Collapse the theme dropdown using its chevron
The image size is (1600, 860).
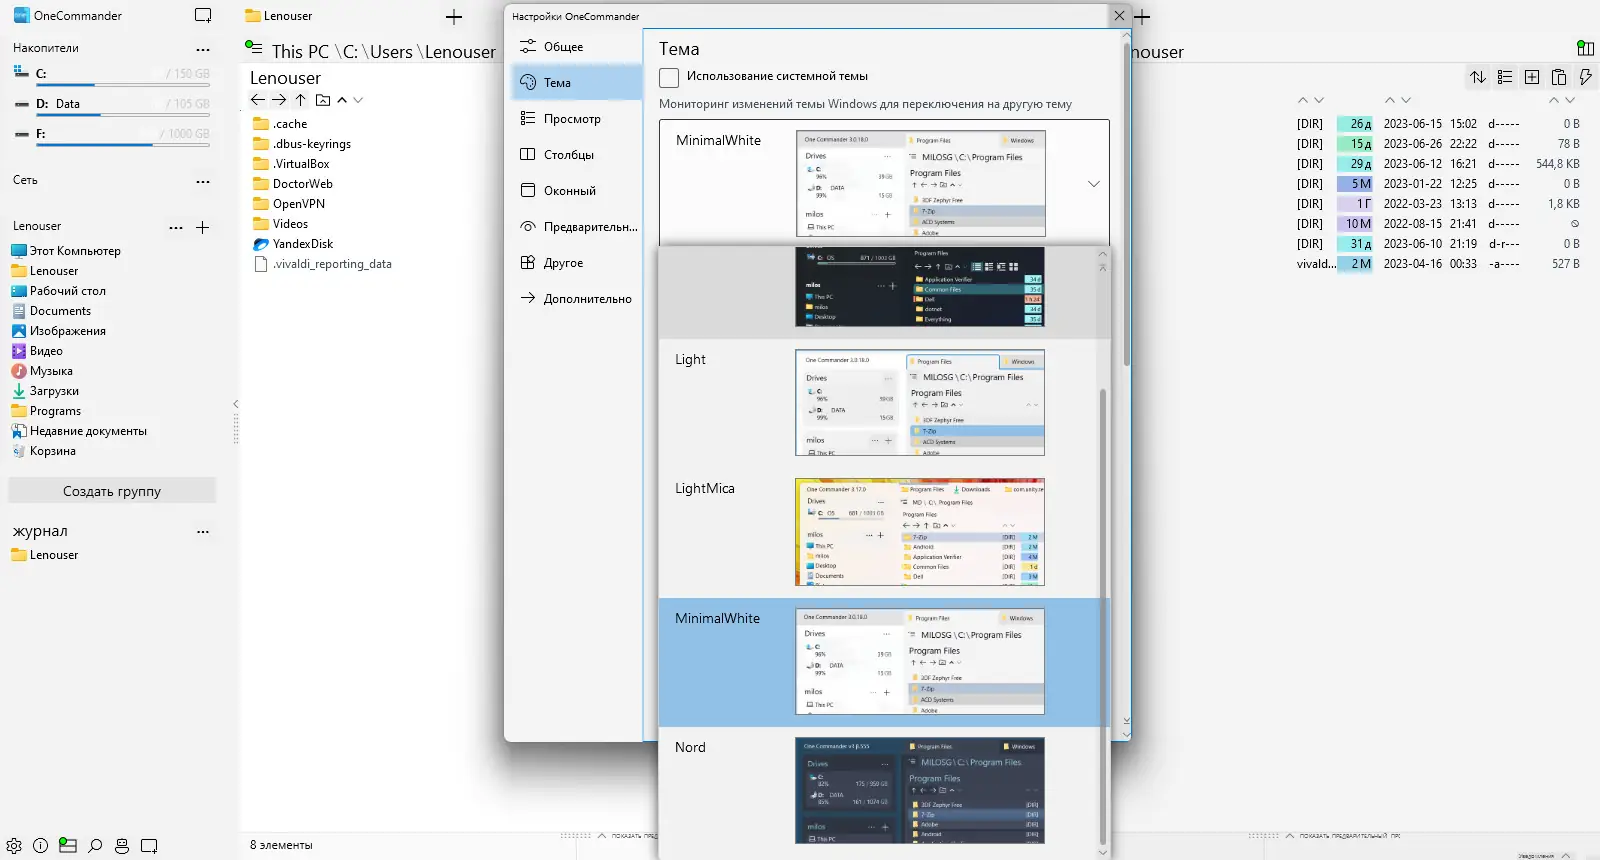click(1094, 184)
